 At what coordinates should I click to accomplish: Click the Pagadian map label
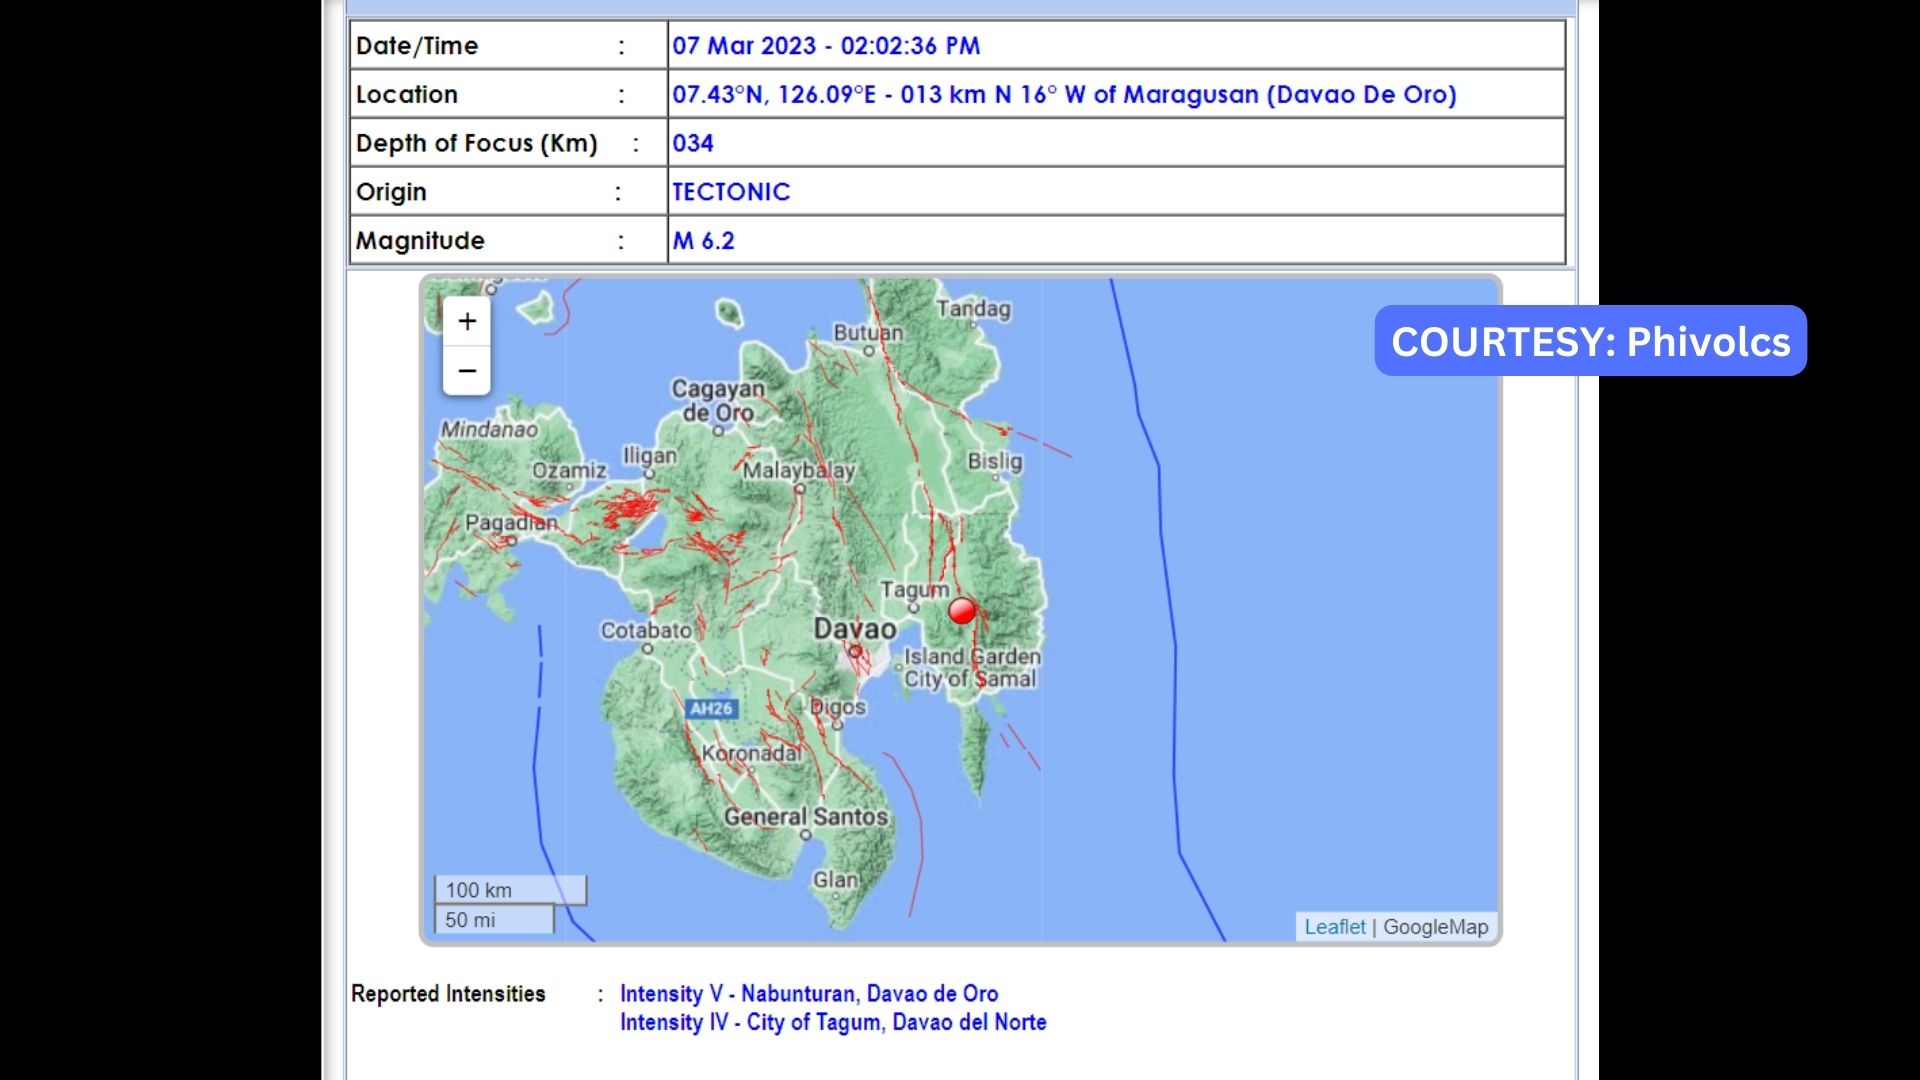tap(511, 522)
